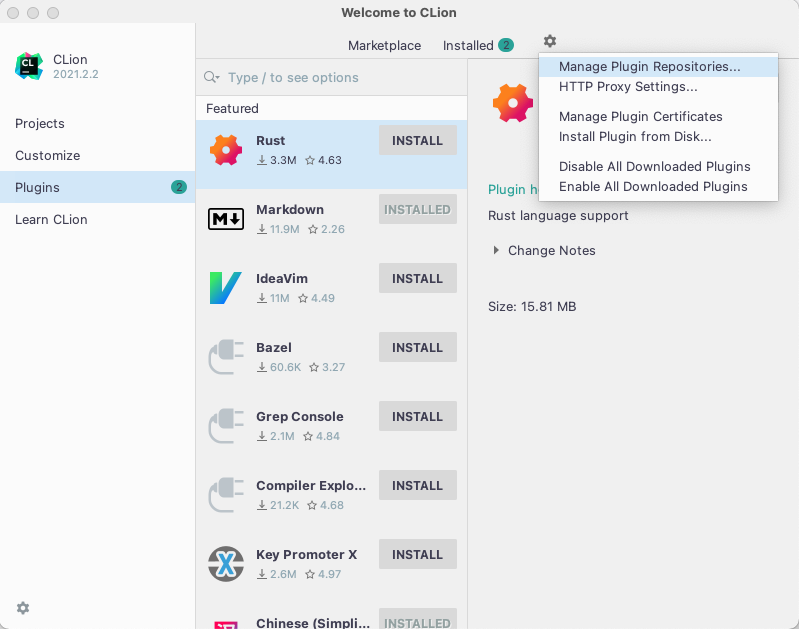799x629 pixels.
Task: Select the Bazel plugin name
Action: click(x=274, y=348)
